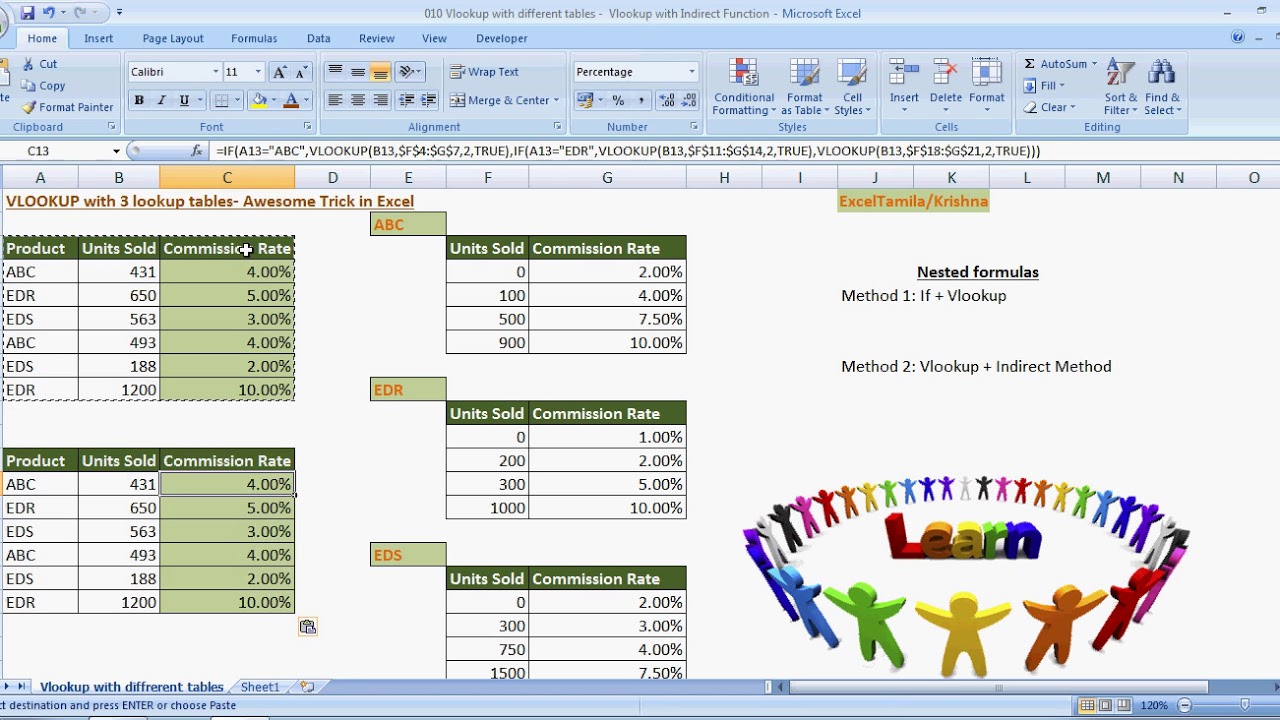This screenshot has width=1280, height=720.
Task: Open the Name Box dropdown next to C13
Action: coord(116,151)
